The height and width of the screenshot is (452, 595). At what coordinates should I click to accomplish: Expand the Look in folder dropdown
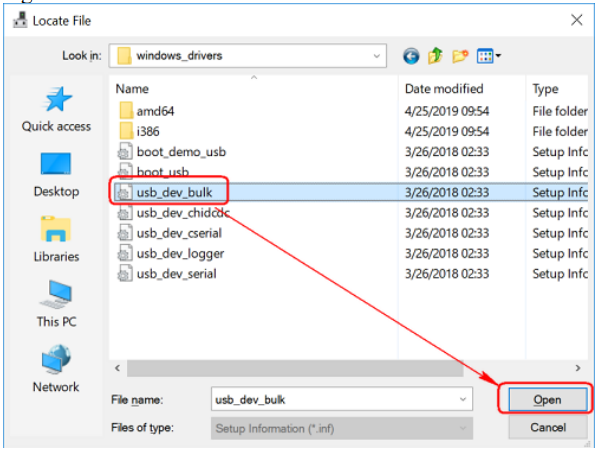(x=376, y=56)
